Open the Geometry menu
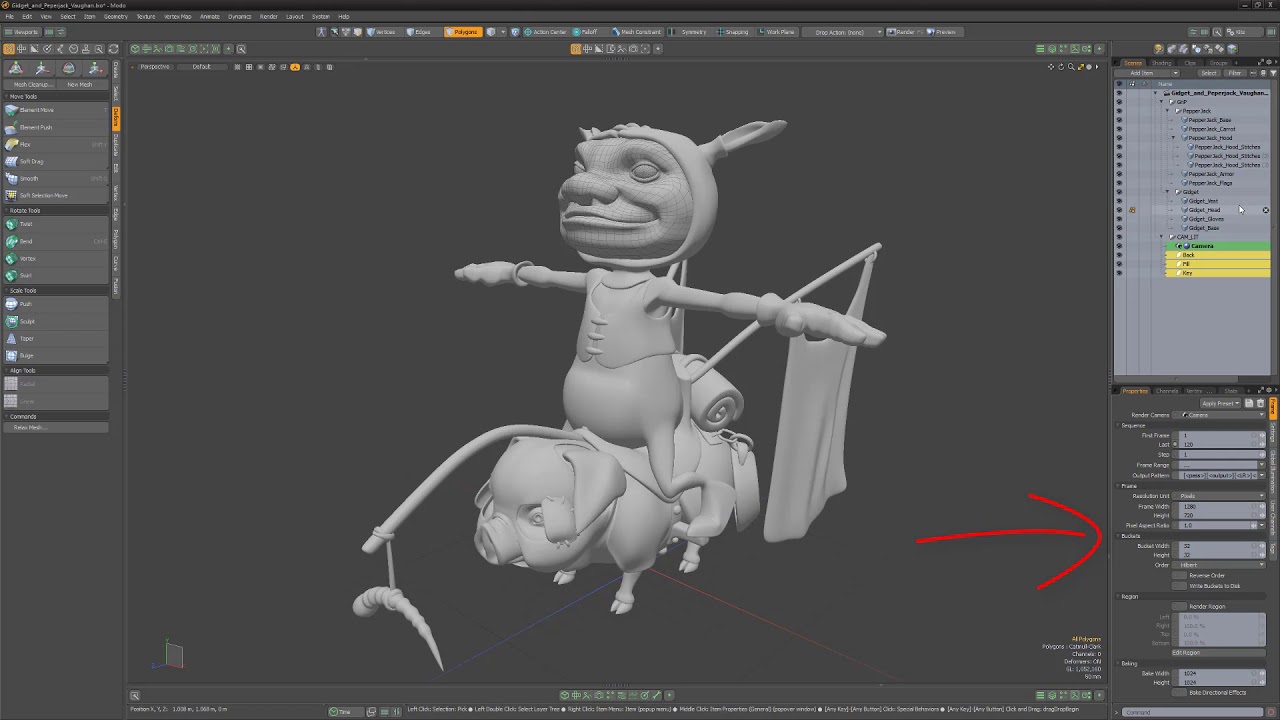 pos(115,16)
